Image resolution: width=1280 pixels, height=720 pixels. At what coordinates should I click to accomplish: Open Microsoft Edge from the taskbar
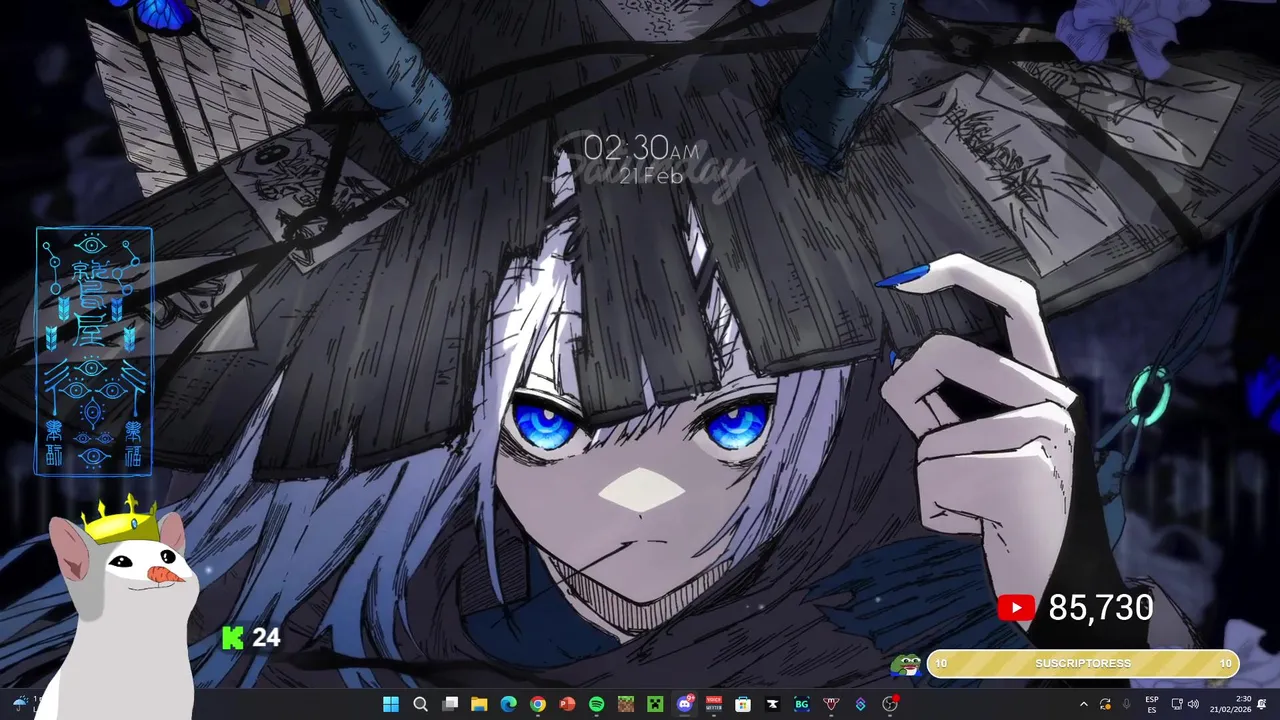[x=508, y=704]
